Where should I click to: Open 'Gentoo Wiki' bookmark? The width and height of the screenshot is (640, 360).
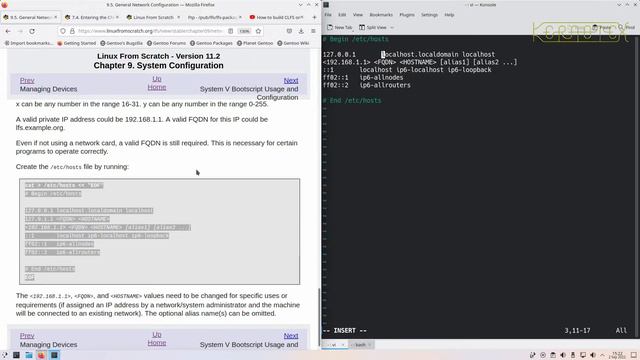click(x=293, y=43)
